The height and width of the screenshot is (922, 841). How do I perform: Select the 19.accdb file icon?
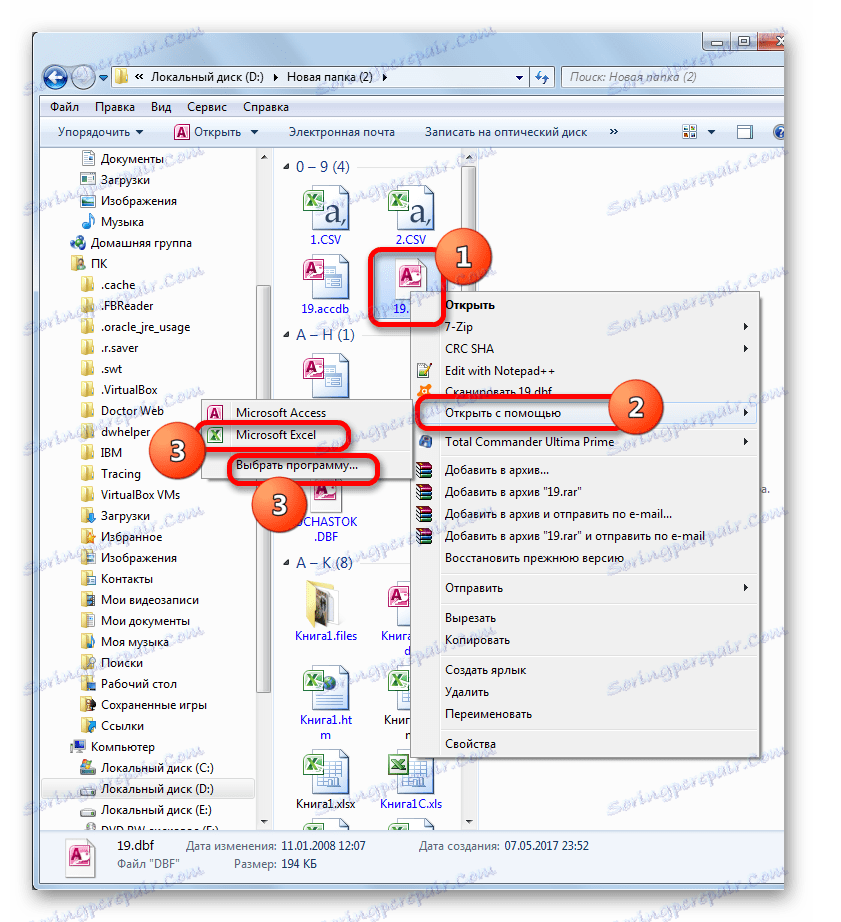tap(325, 278)
